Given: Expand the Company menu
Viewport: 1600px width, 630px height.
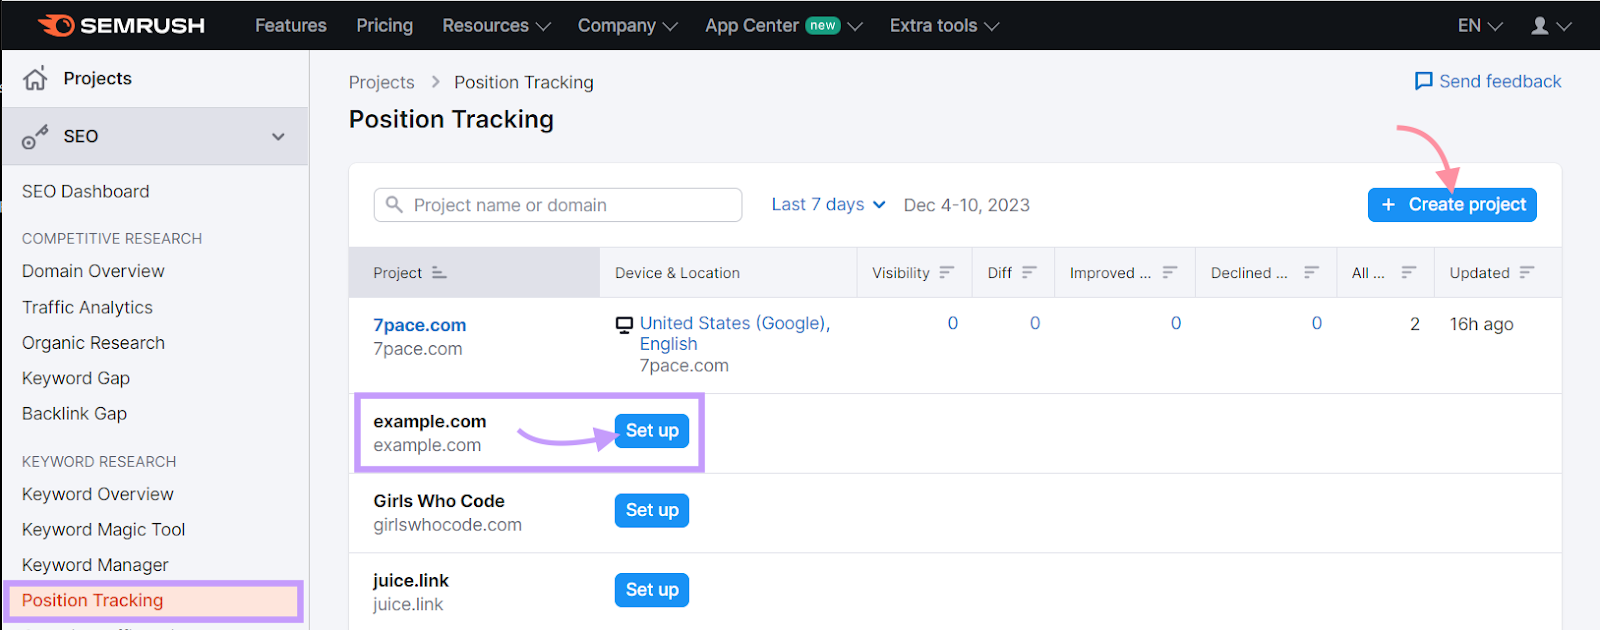Looking at the screenshot, I should click(x=627, y=25).
